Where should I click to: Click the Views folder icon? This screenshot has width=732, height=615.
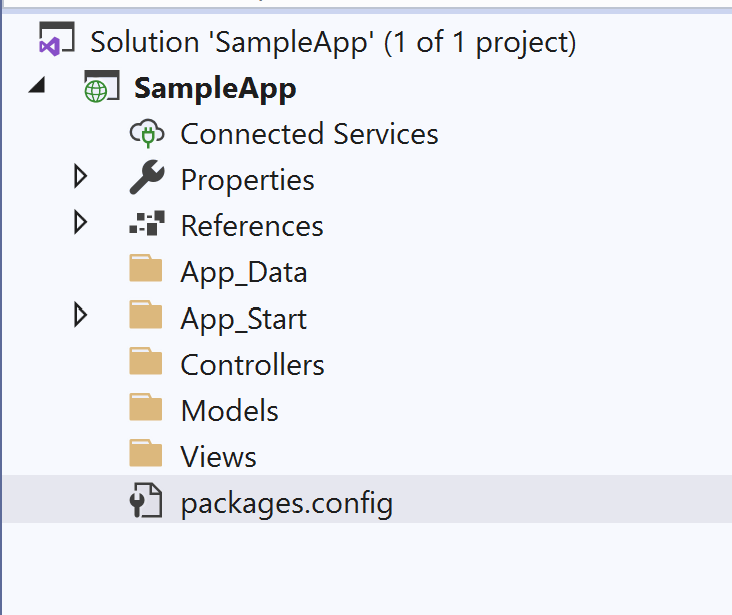pos(146,453)
